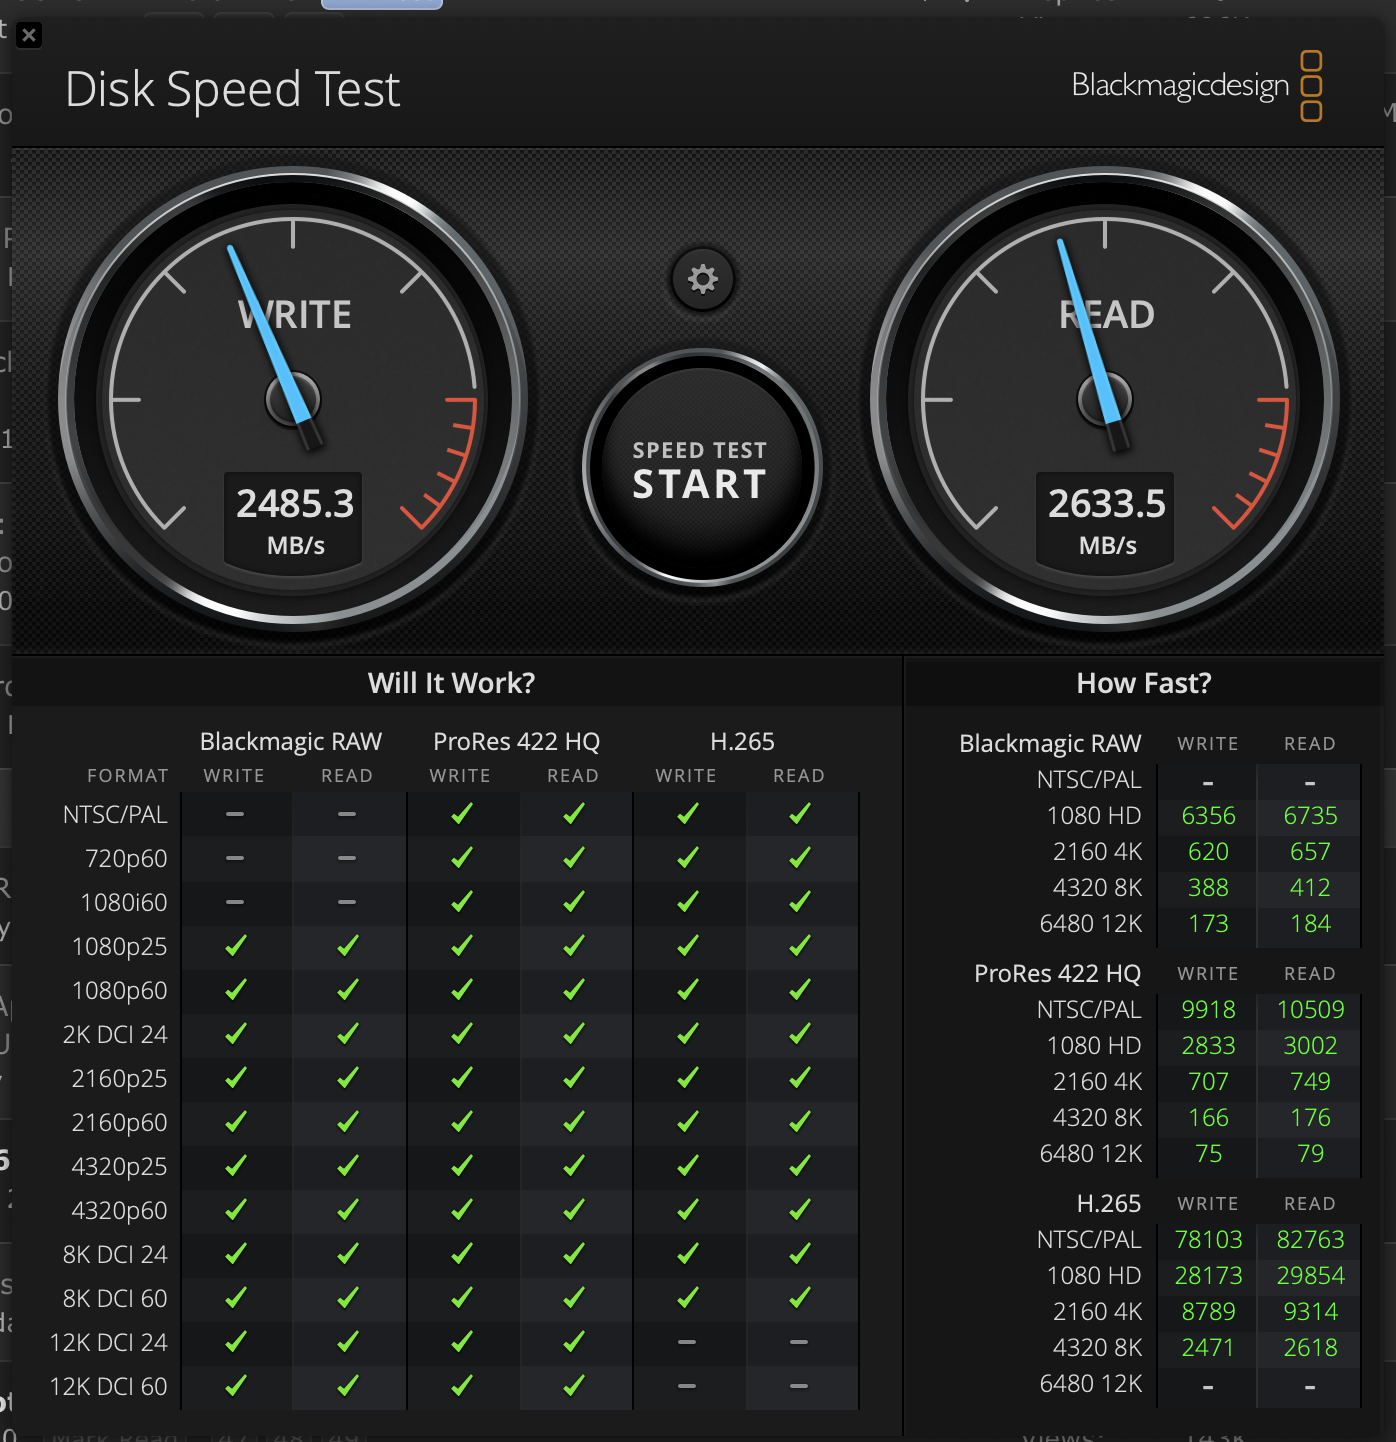Viewport: 1396px width, 1442px height.
Task: Close the Disk Speed Test window
Action: (x=29, y=36)
